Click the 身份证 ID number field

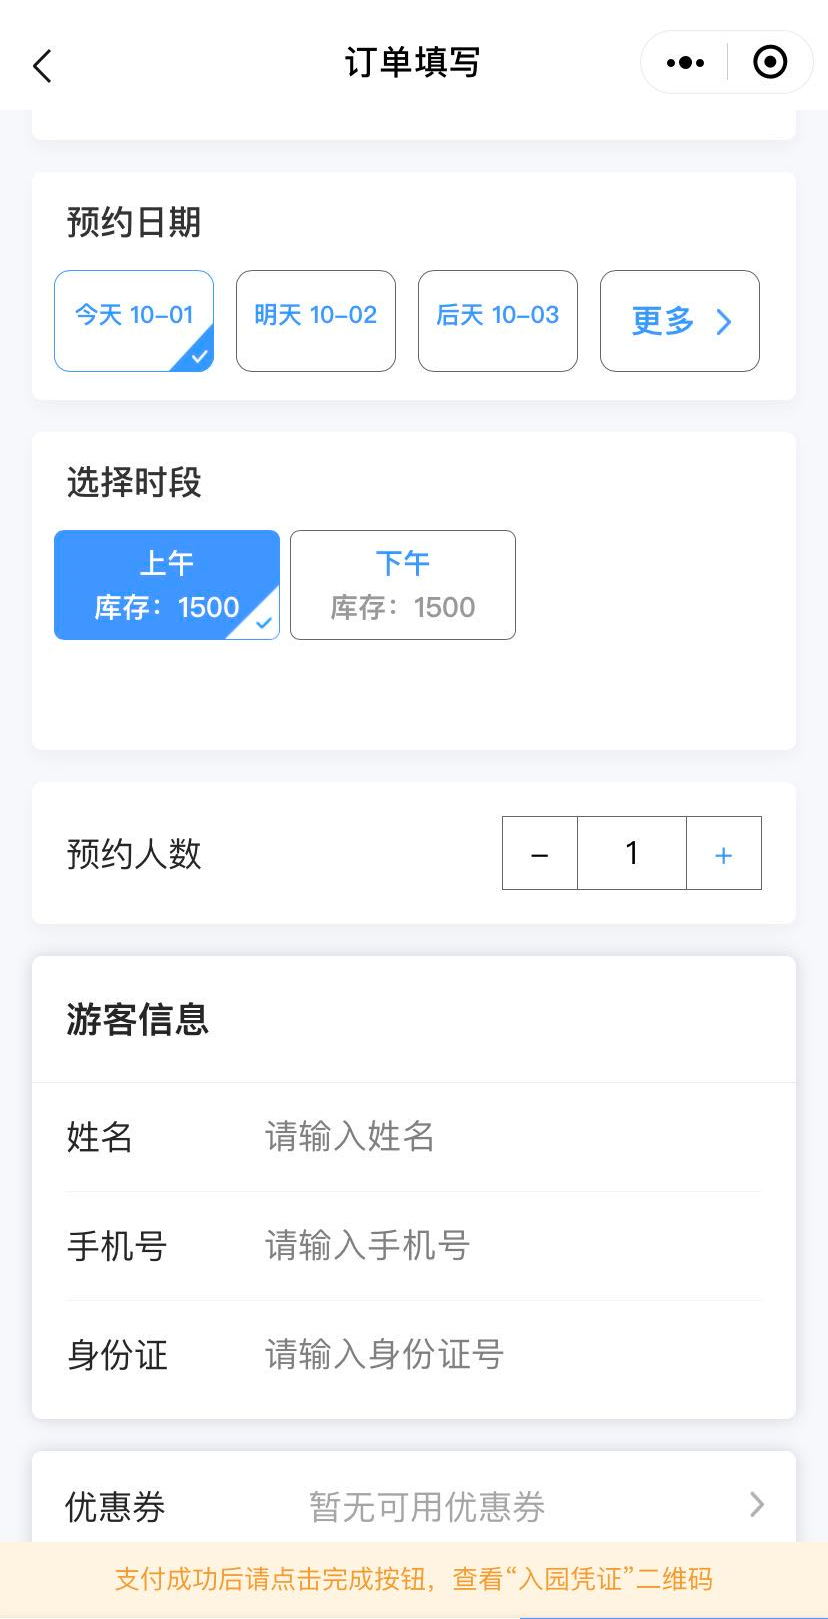pyautogui.click(x=500, y=1355)
